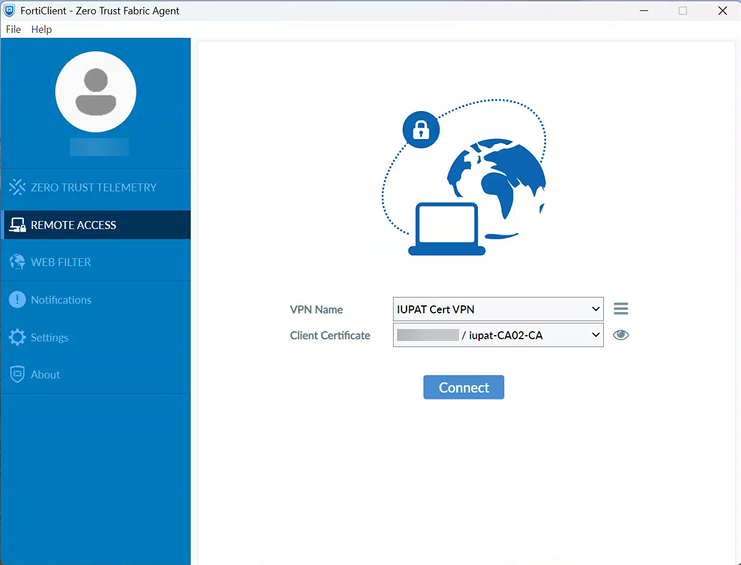Open the VPN connection hamburger menu icon
The image size is (741, 565).
[621, 309]
